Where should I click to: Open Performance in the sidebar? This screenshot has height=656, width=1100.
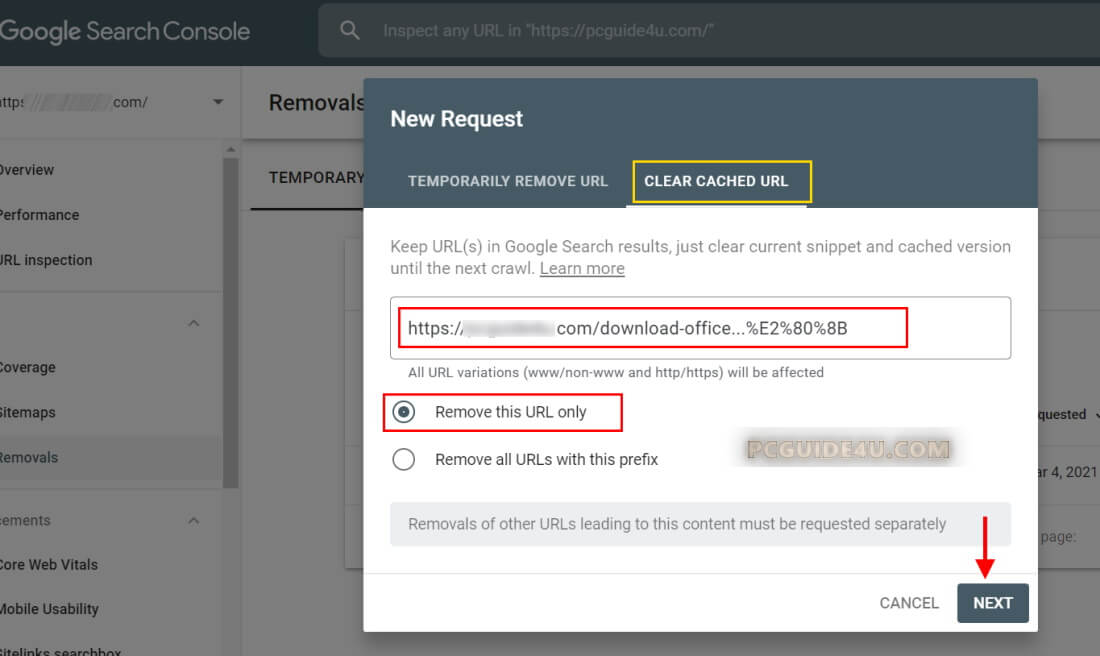click(x=39, y=215)
